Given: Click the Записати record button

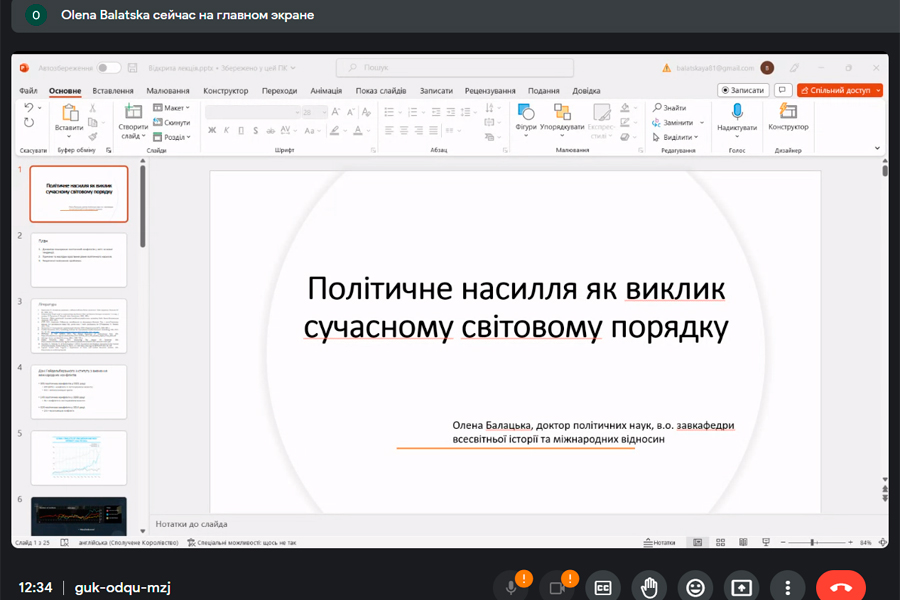Looking at the screenshot, I should tap(742, 90).
